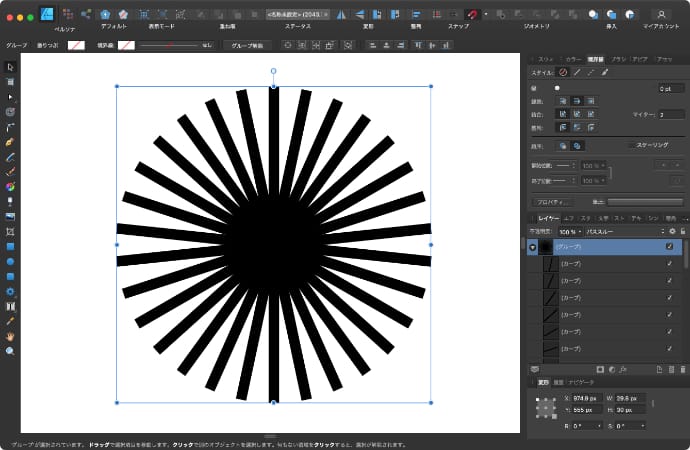Switch to the Pixel Persona icon

[x=67, y=15]
